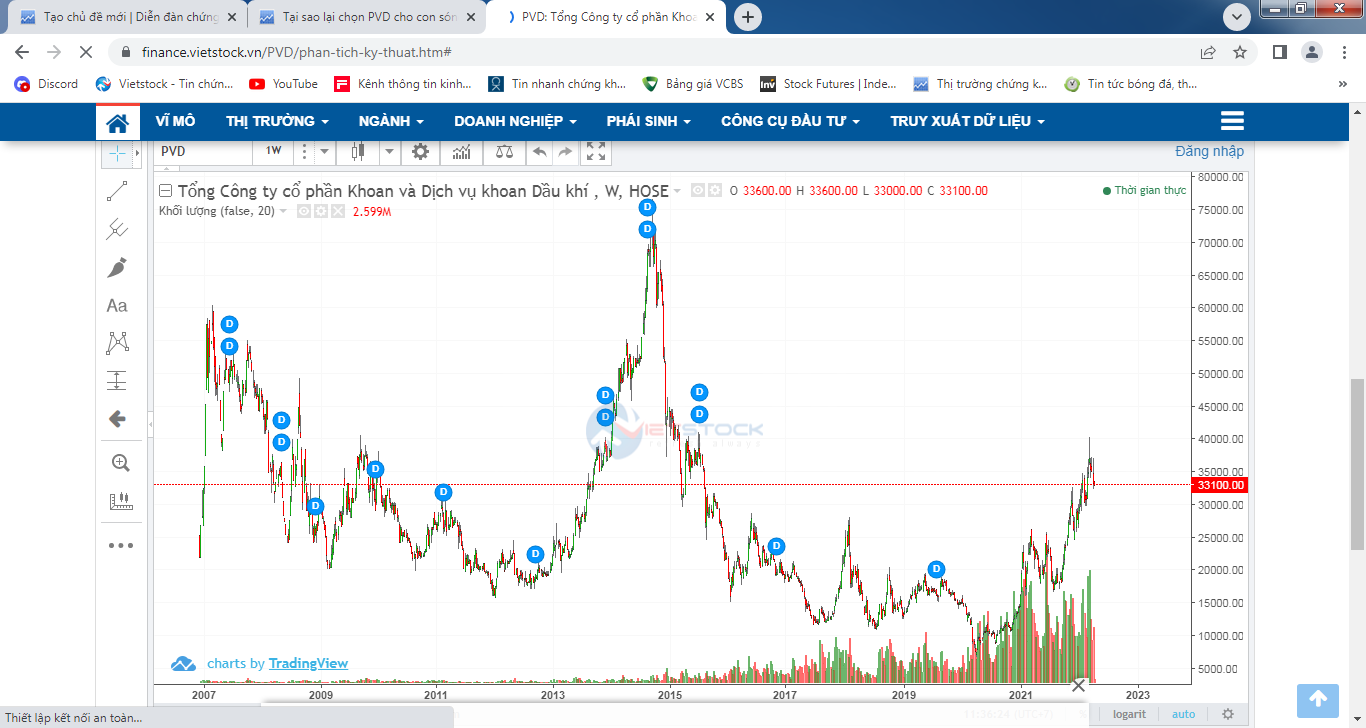Choose the text annotation tool
Viewport: 1366px width, 728px height.
pos(117,306)
